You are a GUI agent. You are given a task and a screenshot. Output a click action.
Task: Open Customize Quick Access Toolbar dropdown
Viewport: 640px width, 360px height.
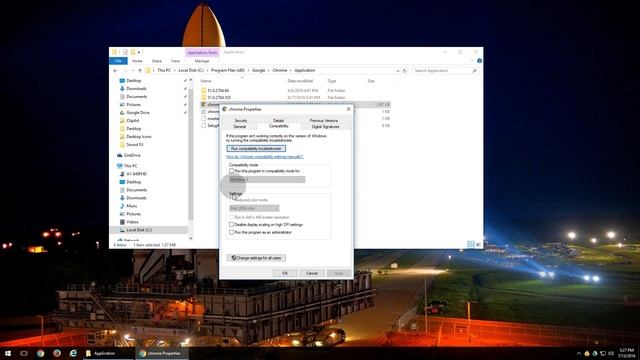tap(139, 52)
